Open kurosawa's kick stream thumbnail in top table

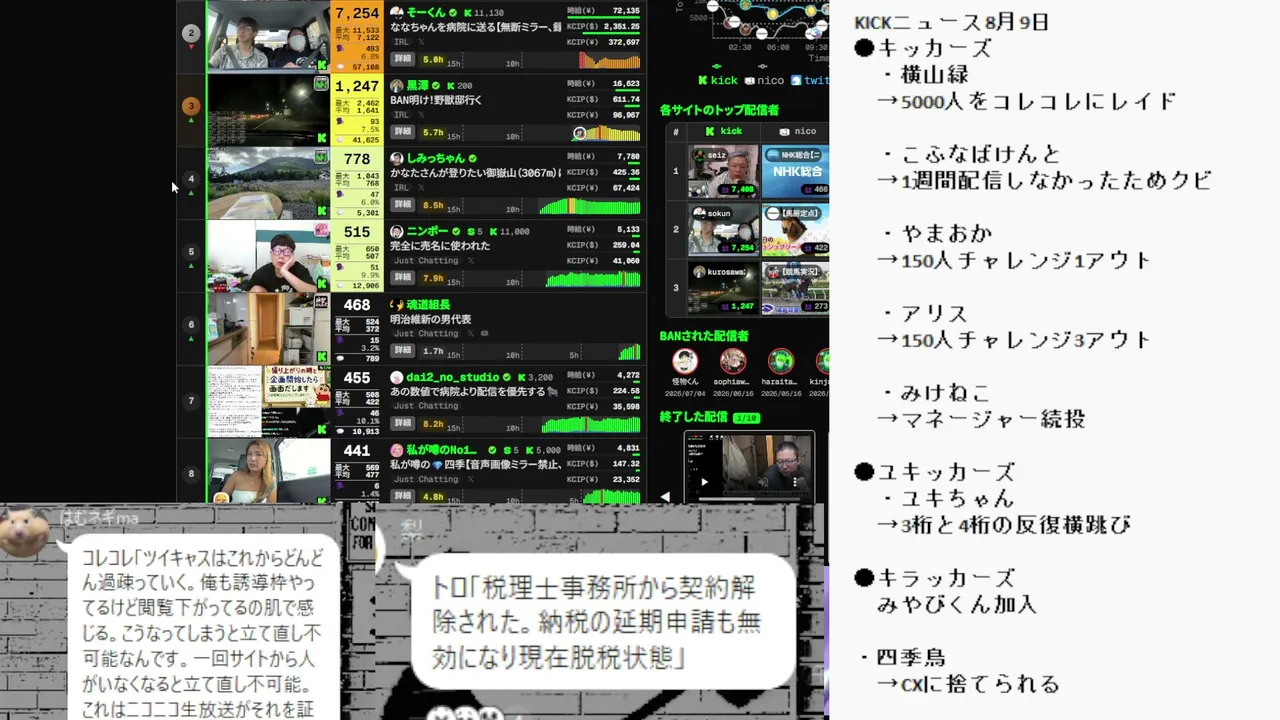(723, 287)
